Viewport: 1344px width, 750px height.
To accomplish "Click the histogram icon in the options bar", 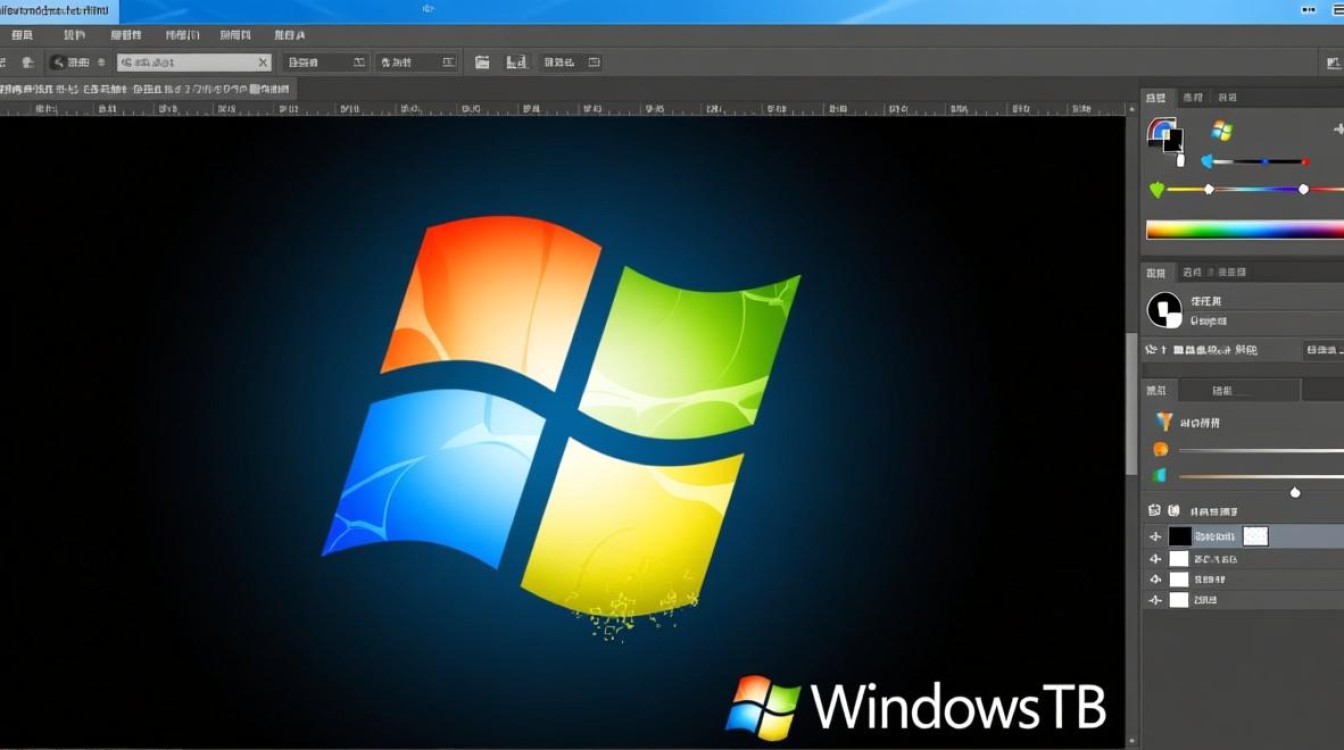I will tap(516, 61).
